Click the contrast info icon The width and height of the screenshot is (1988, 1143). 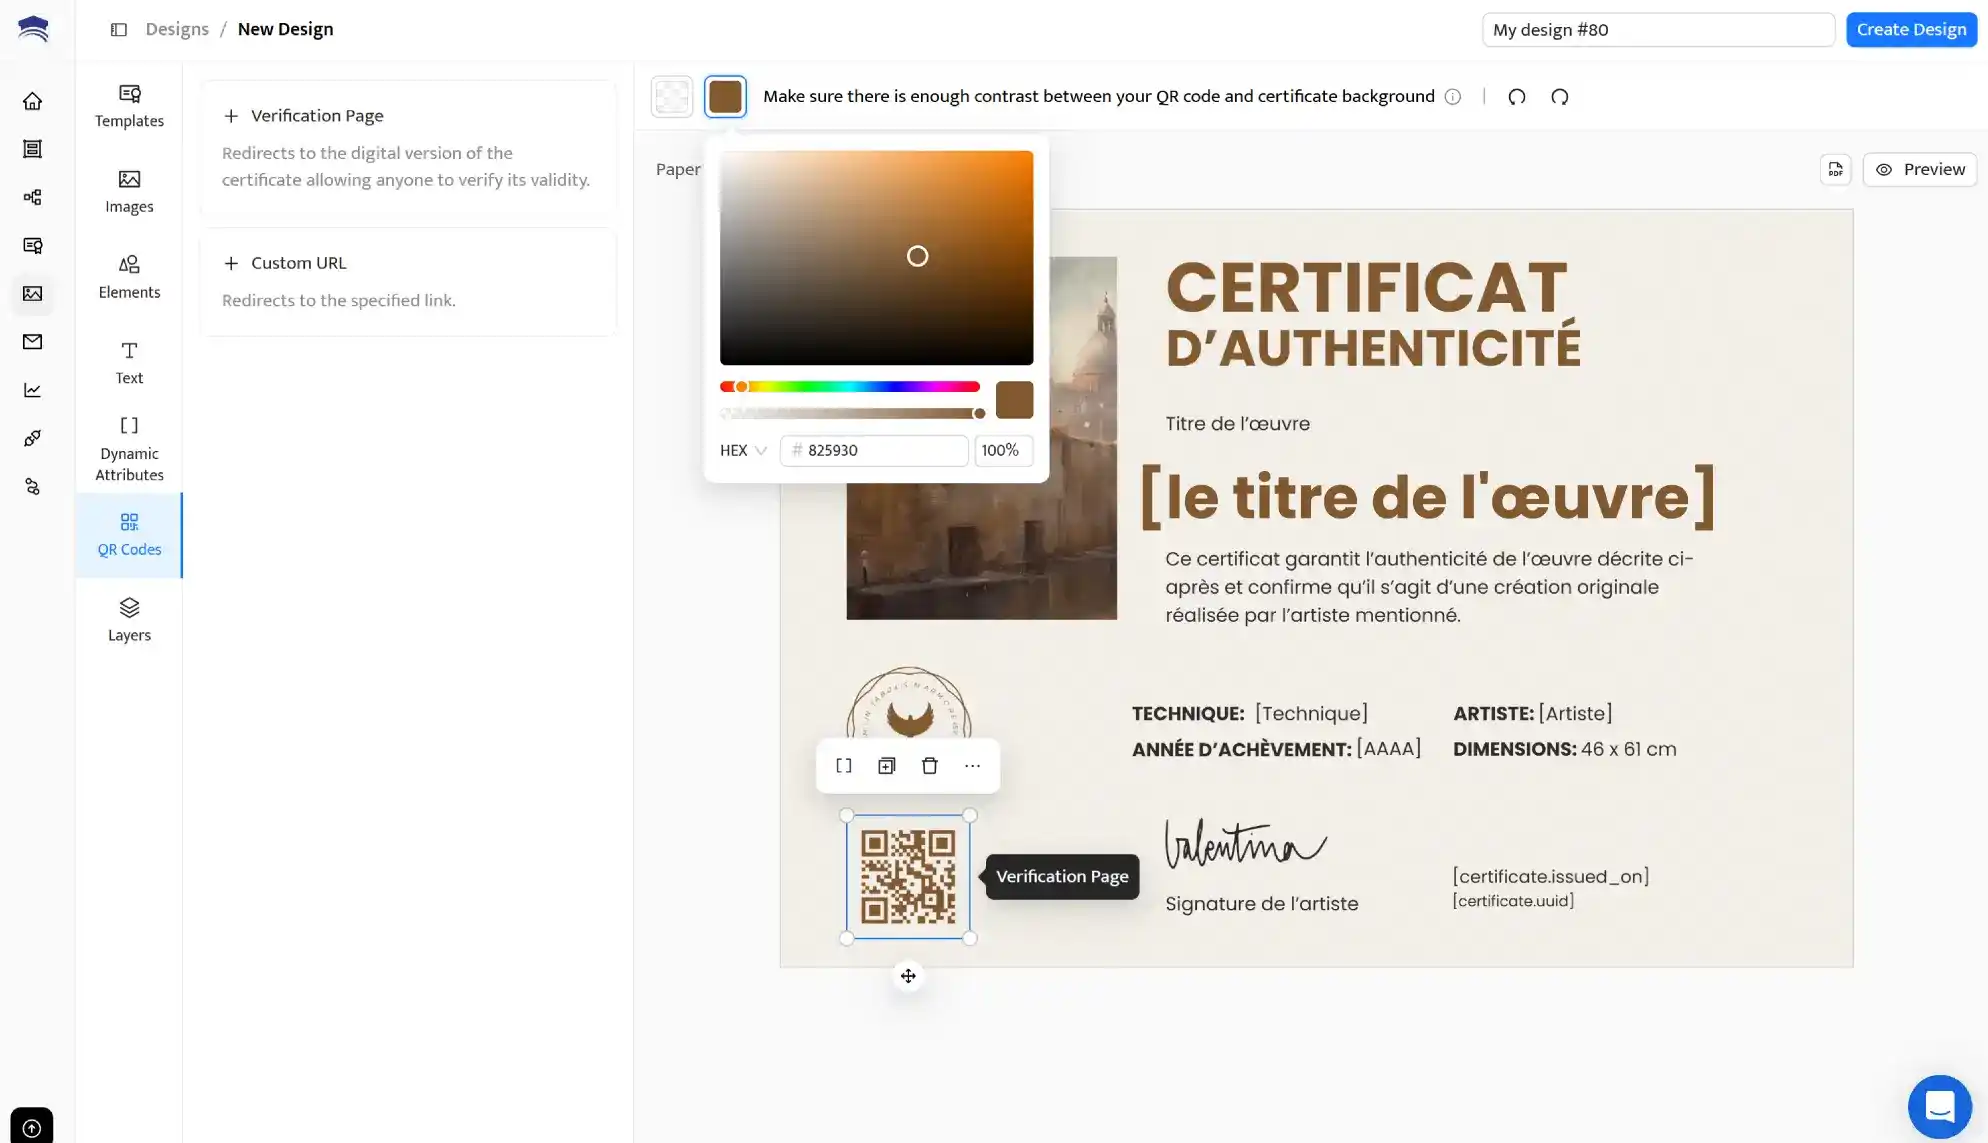click(x=1453, y=97)
